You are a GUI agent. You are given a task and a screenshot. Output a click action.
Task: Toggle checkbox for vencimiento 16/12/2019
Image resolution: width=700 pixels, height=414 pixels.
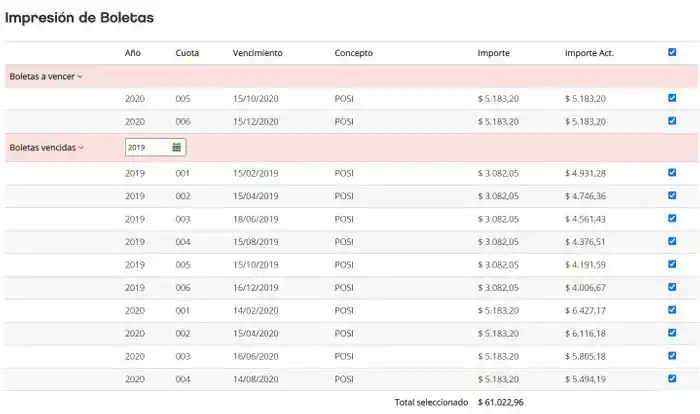pos(672,287)
